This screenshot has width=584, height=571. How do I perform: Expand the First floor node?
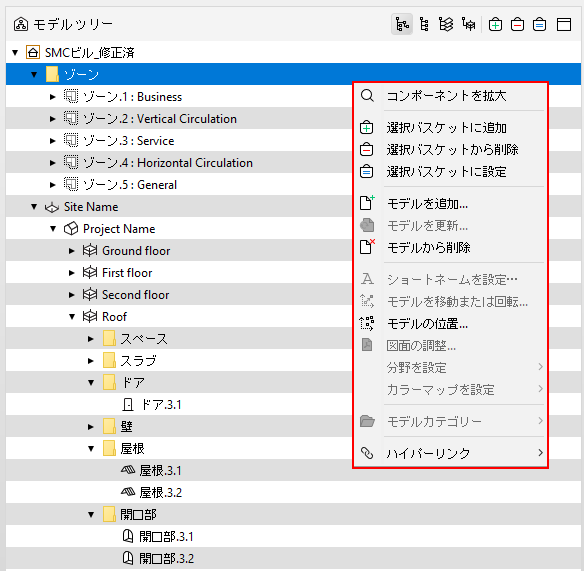click(x=72, y=273)
